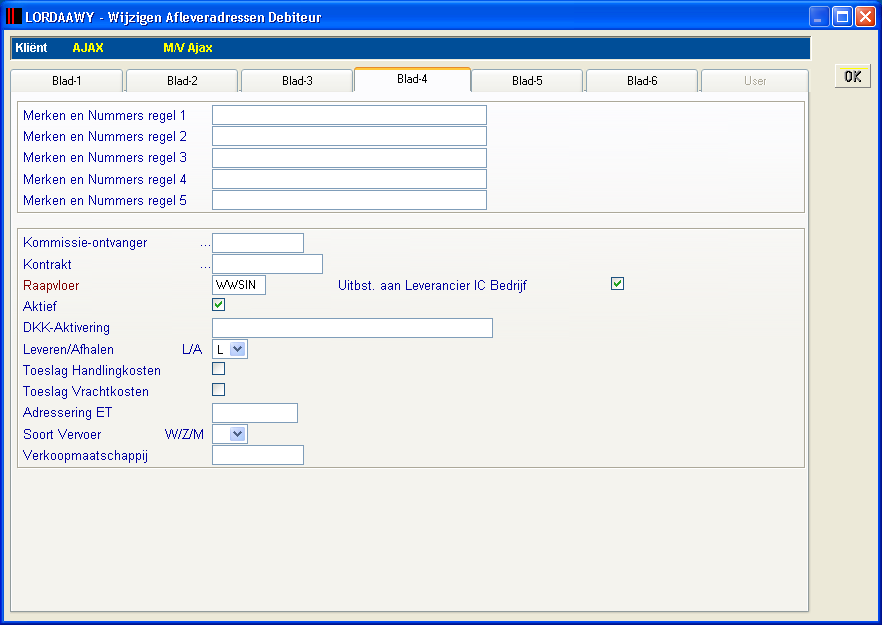The height and width of the screenshot is (625, 882).
Task: Open the Blad-6 tab
Action: pos(642,80)
